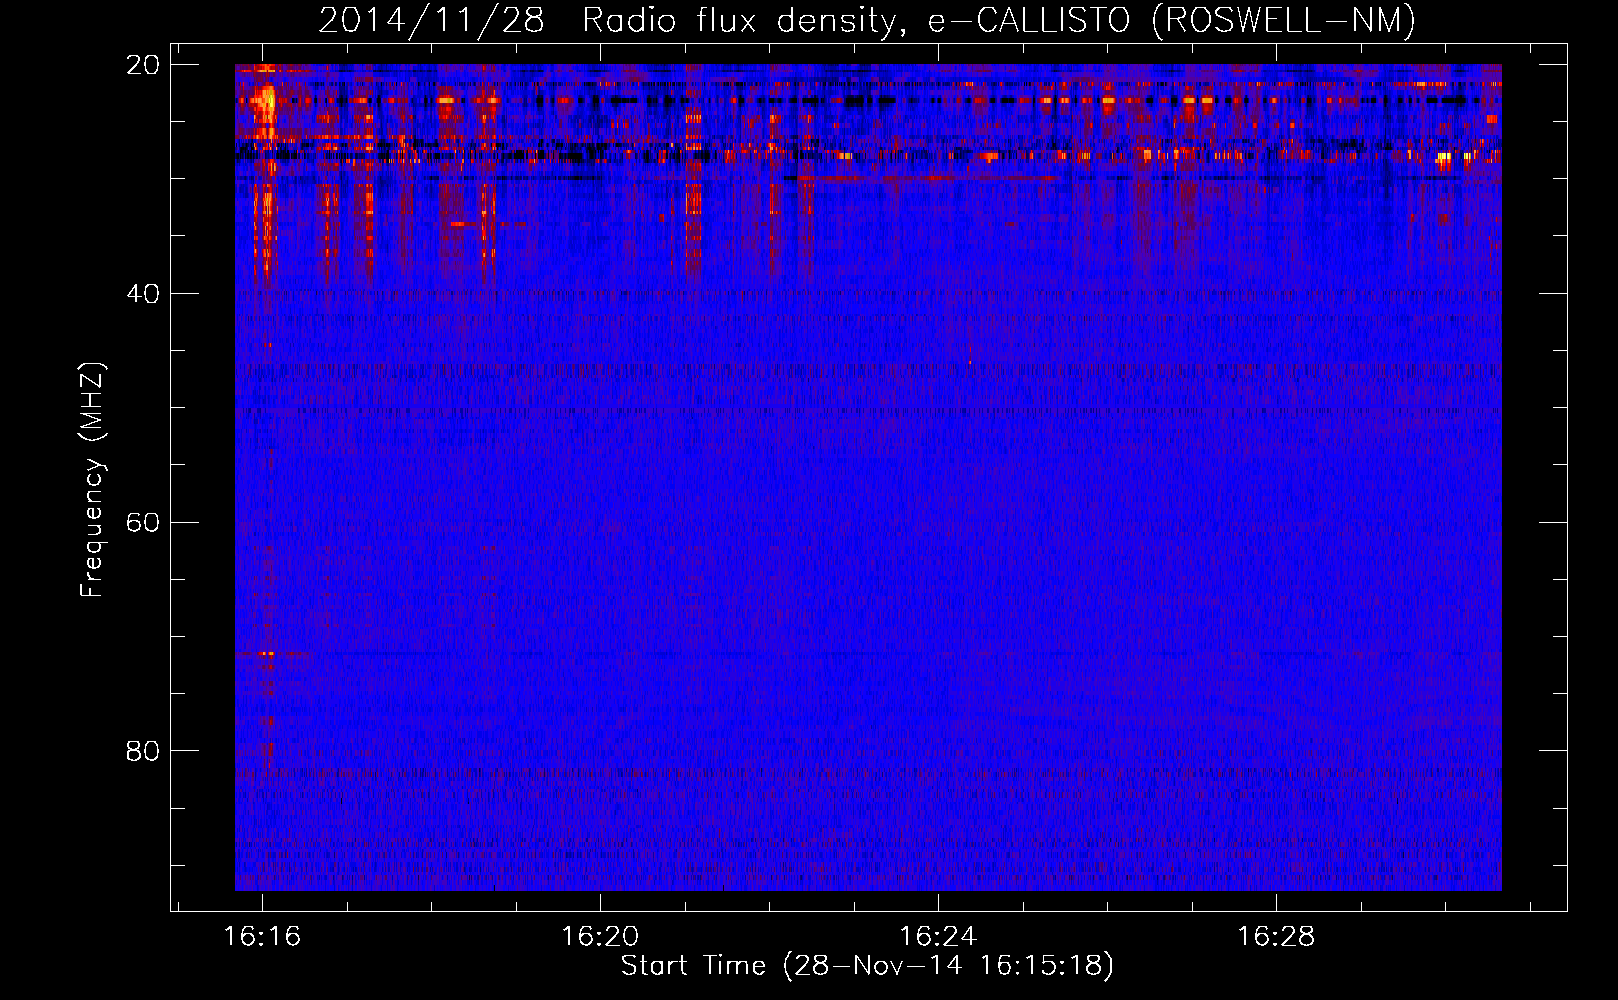Click the 16:28 time tick label
1618x1000 pixels.
(1276, 937)
